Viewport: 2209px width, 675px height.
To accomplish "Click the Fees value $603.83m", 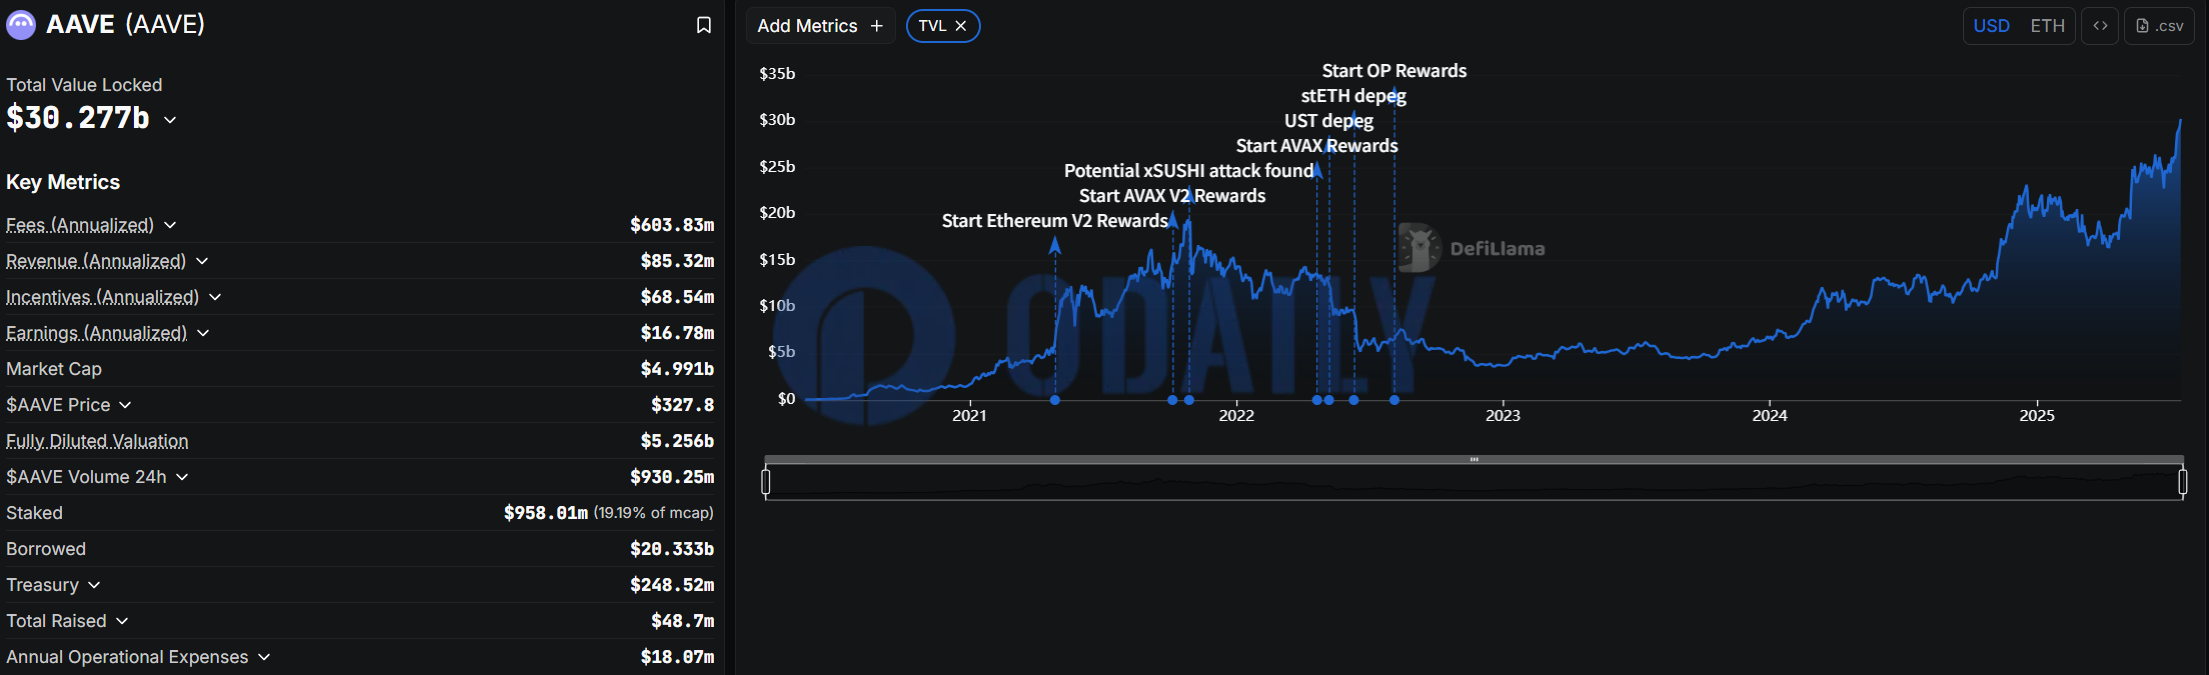I will pos(672,225).
